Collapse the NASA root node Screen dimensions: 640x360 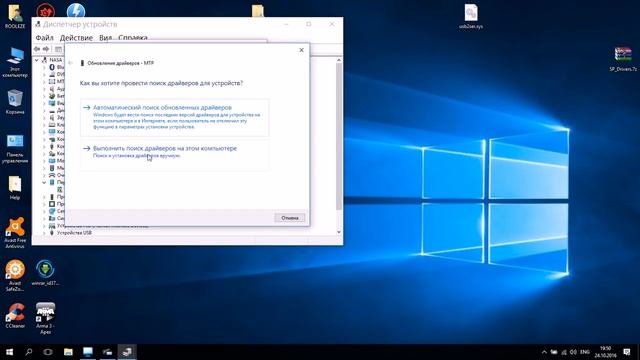coord(37,60)
